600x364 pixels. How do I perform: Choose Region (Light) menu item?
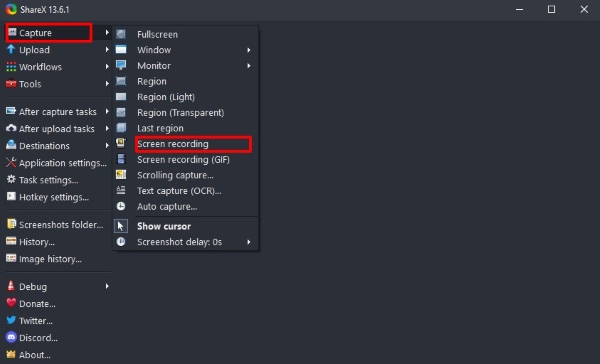coord(186,97)
